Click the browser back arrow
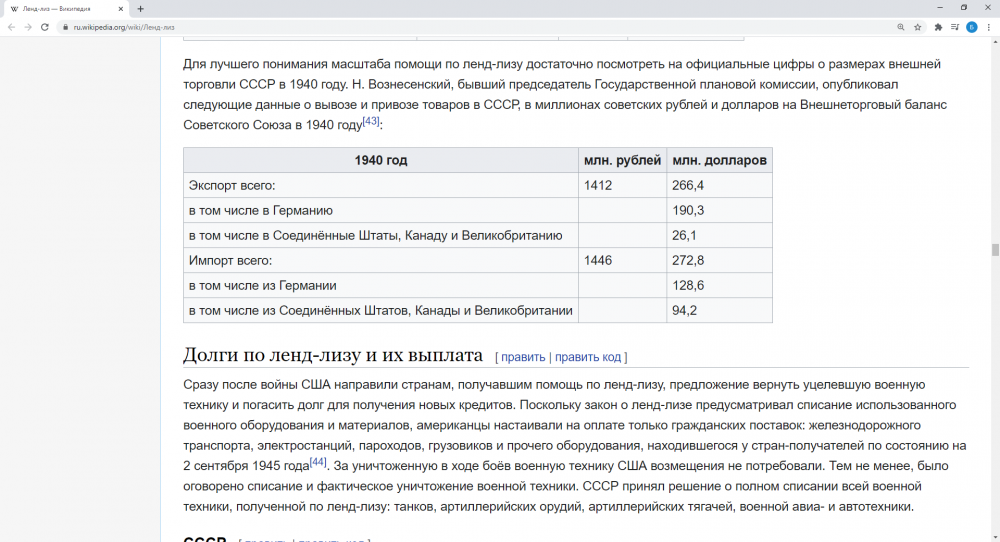The width and height of the screenshot is (1000, 542). 11,27
